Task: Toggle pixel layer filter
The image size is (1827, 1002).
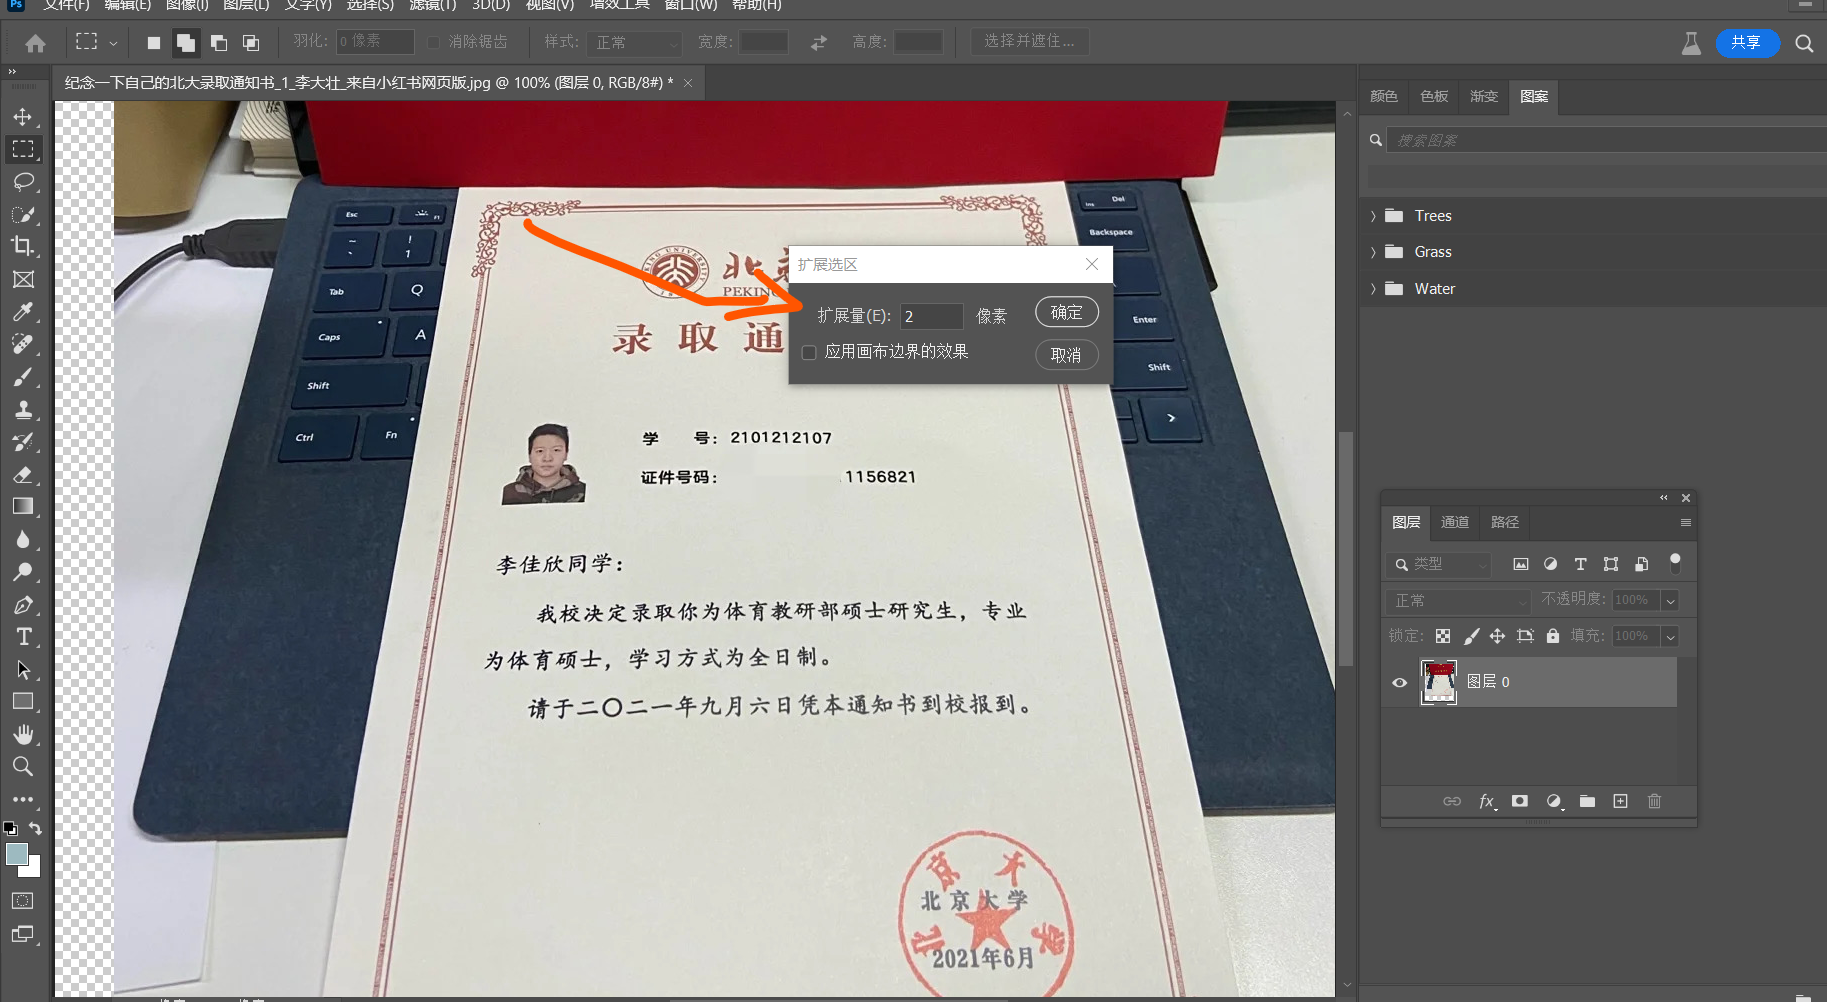Action: click(1520, 564)
